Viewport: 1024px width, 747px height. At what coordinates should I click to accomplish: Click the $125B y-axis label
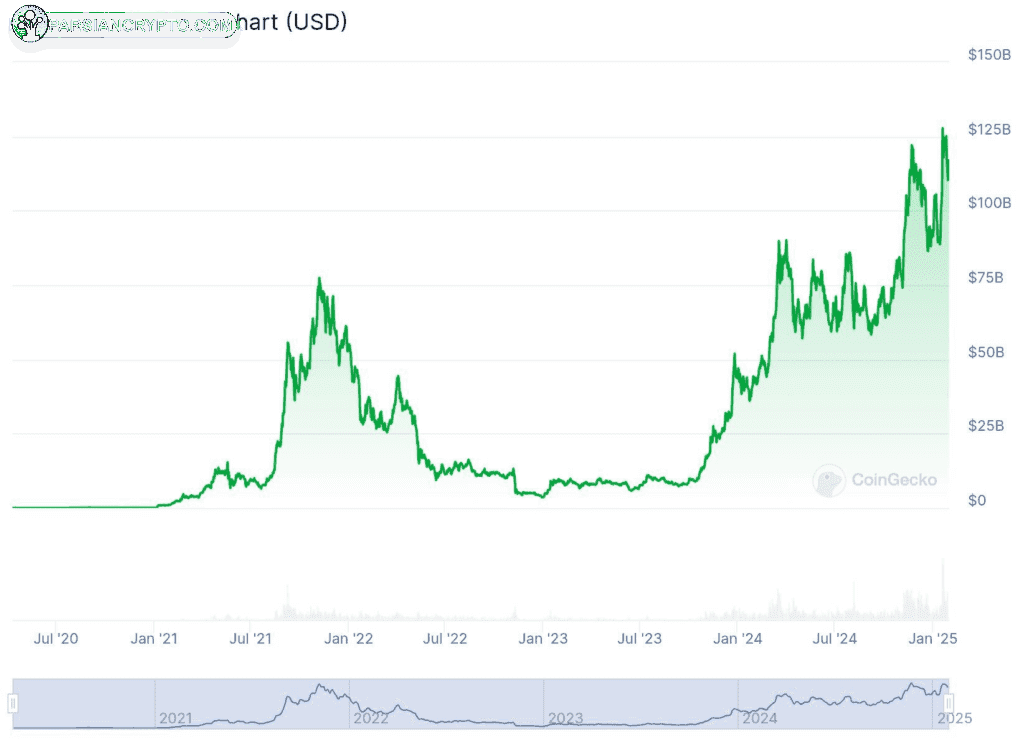click(989, 129)
